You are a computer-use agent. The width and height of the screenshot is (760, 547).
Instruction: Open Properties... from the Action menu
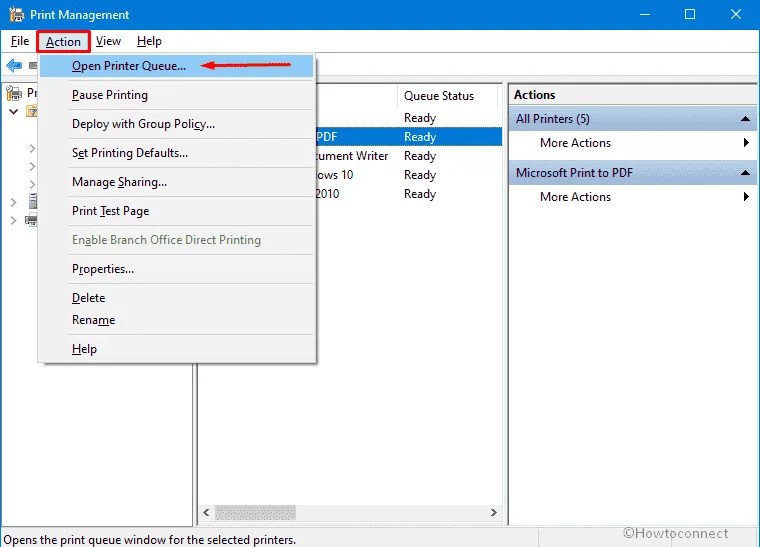177,269
